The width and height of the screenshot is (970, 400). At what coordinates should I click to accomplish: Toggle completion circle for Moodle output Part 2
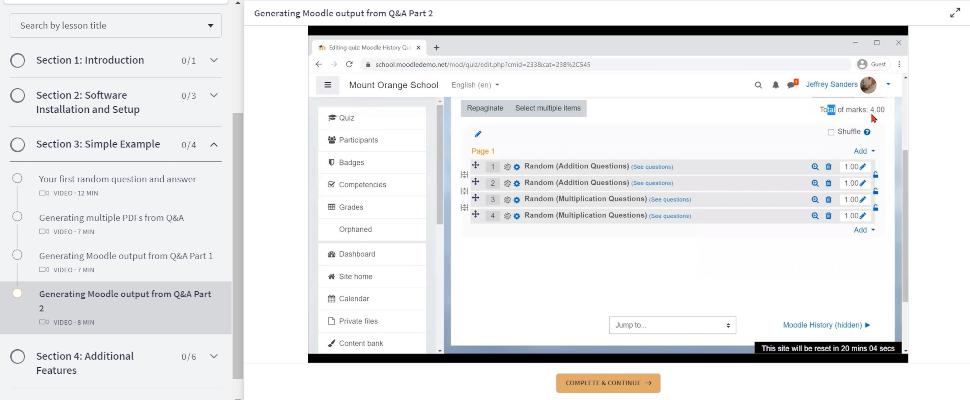tap(17, 293)
